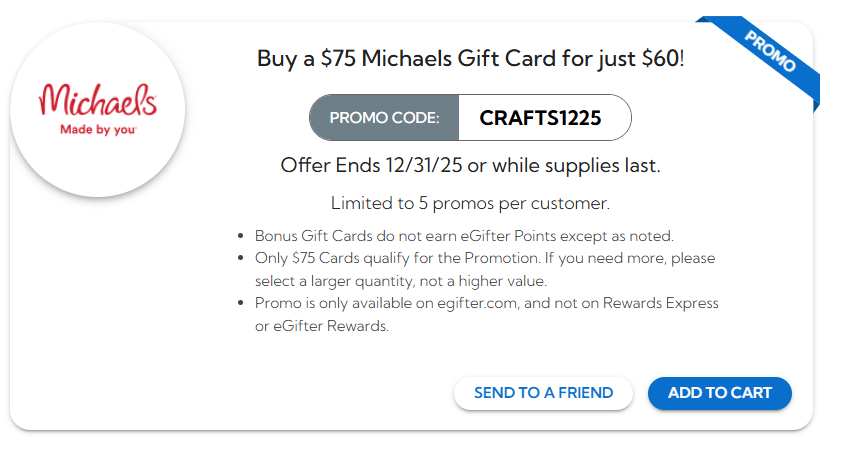Click the SEND TO A FRIEND button
Image resolution: width=841 pixels, height=453 pixels.
click(543, 393)
